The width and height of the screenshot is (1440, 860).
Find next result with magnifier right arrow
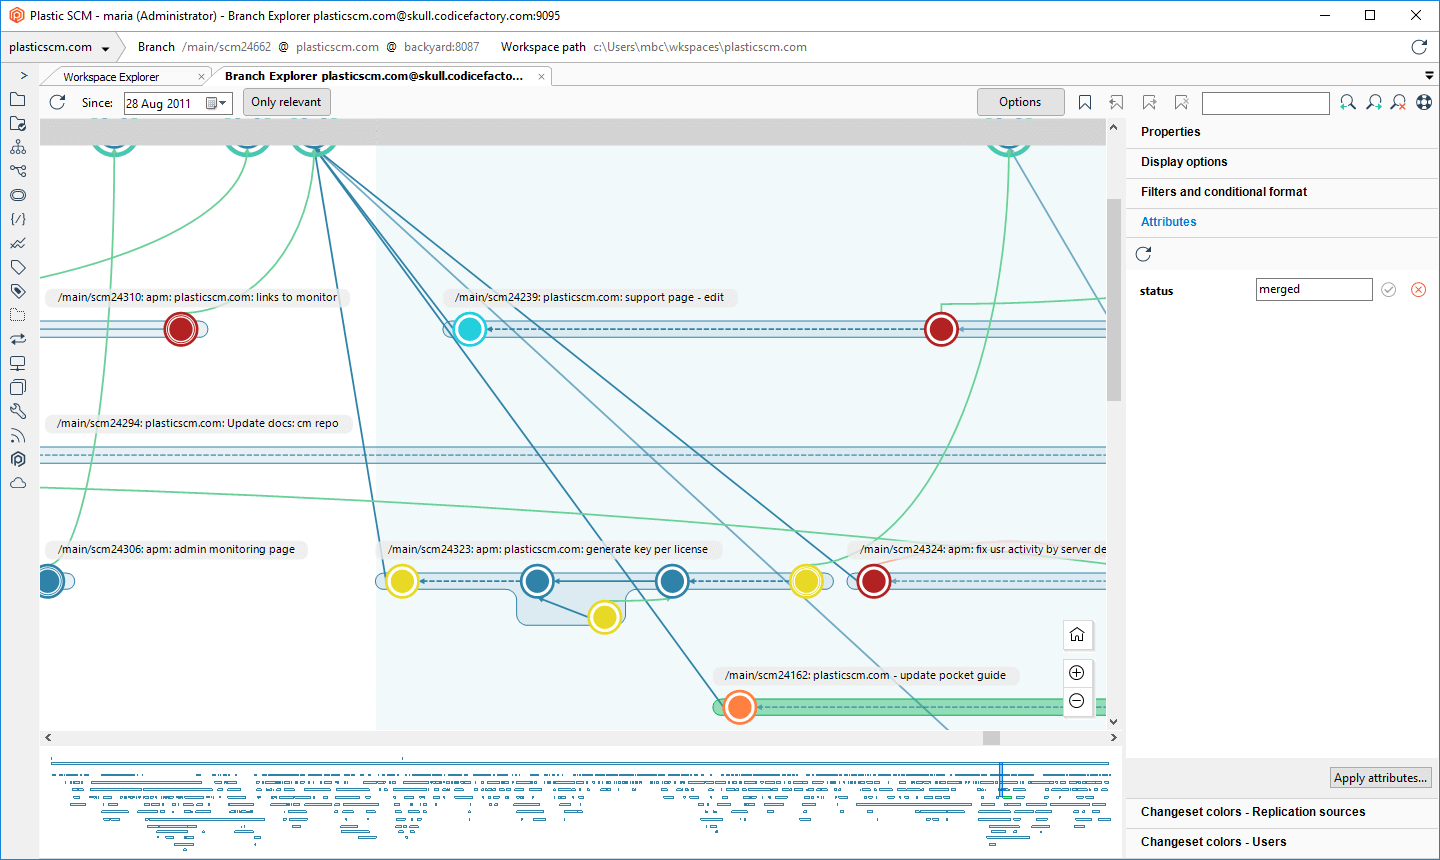point(1374,102)
